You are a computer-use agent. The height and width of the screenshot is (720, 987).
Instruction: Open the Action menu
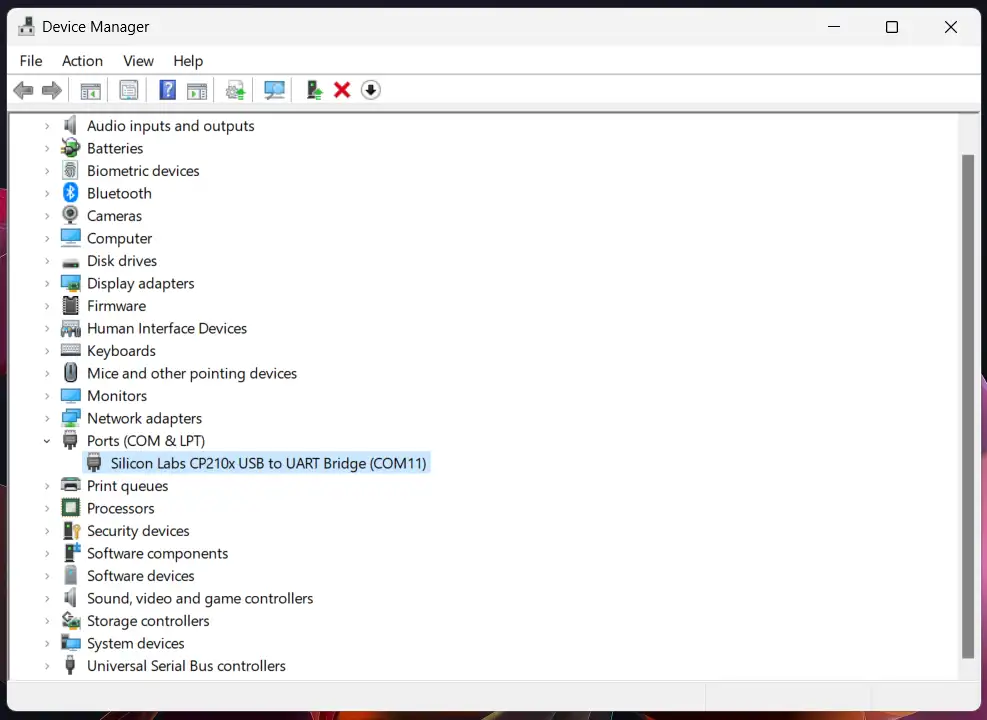82,61
